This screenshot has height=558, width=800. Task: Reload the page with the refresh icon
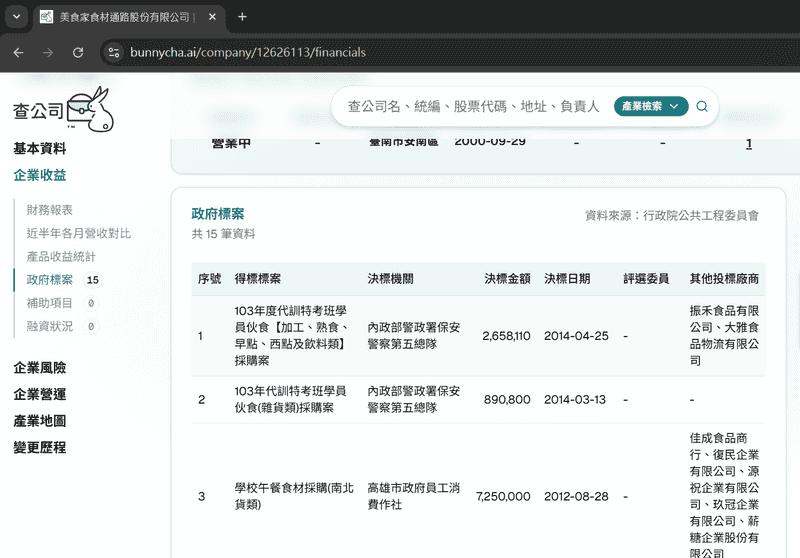[78, 52]
